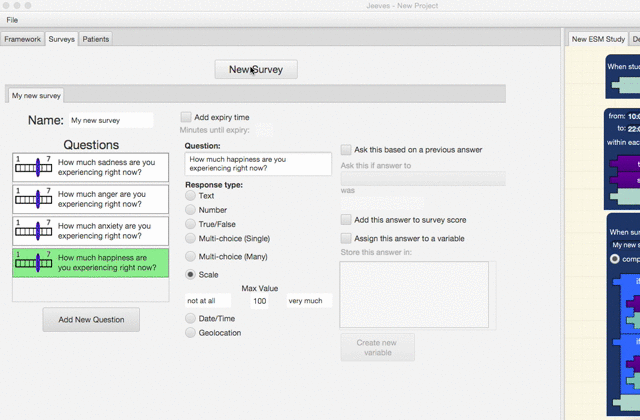The image size is (640, 420).
Task: Select the My new survey tab
Action: (36, 96)
